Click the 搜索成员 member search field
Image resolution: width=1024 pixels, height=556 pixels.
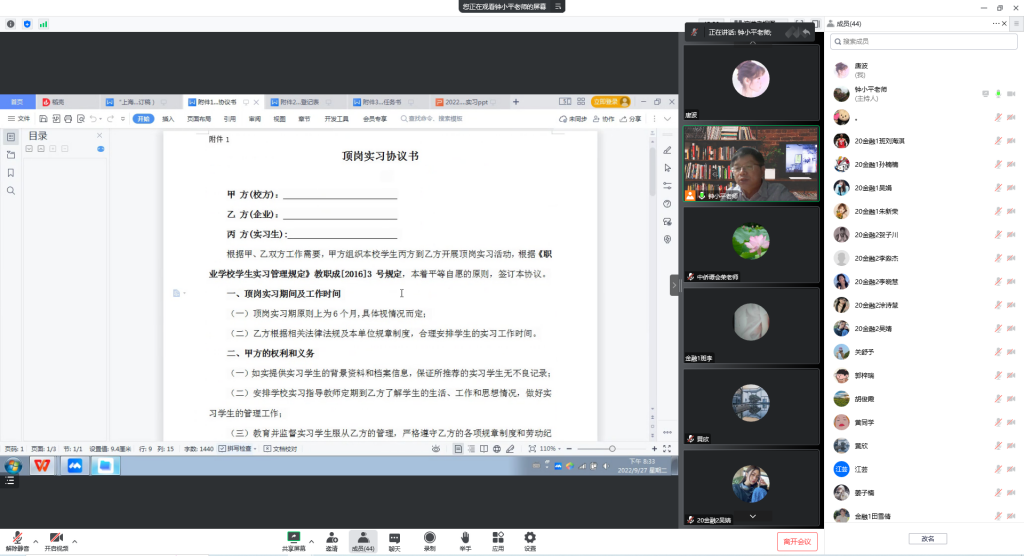tap(923, 41)
